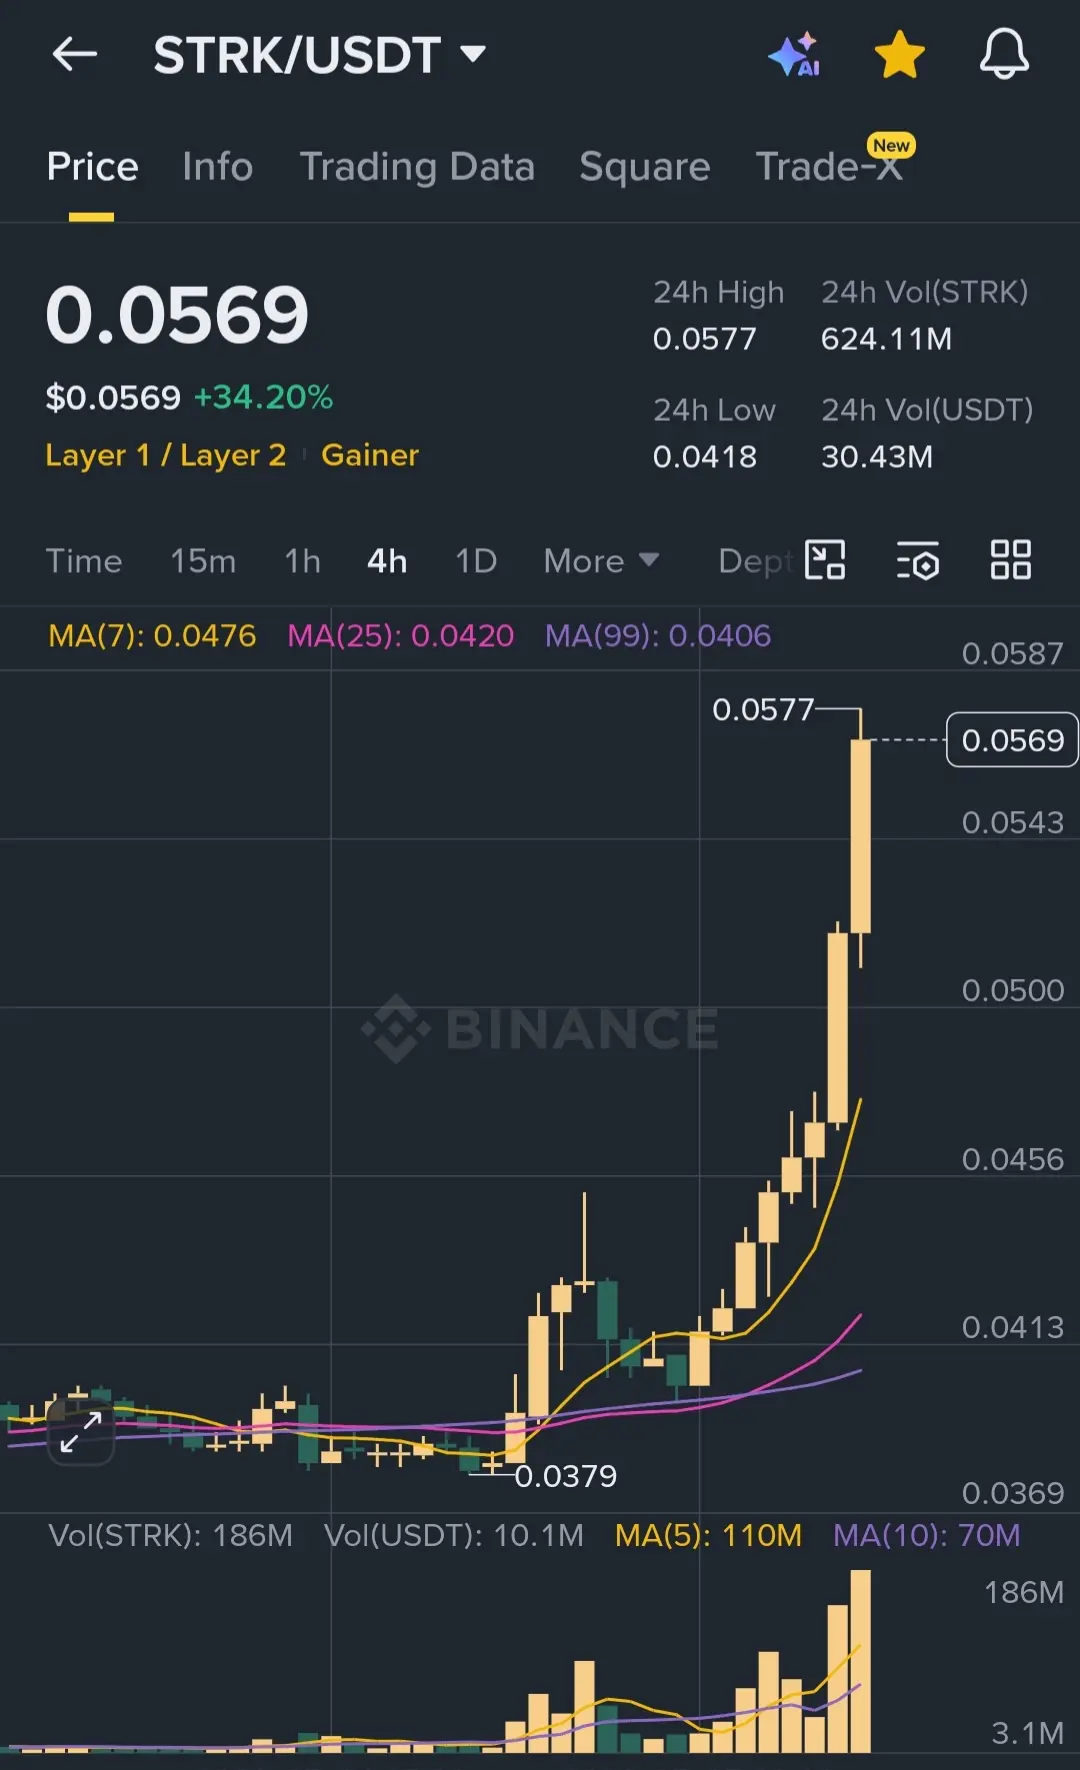The width and height of the screenshot is (1080, 1770).
Task: Select the Time chart interval
Action: [84, 561]
